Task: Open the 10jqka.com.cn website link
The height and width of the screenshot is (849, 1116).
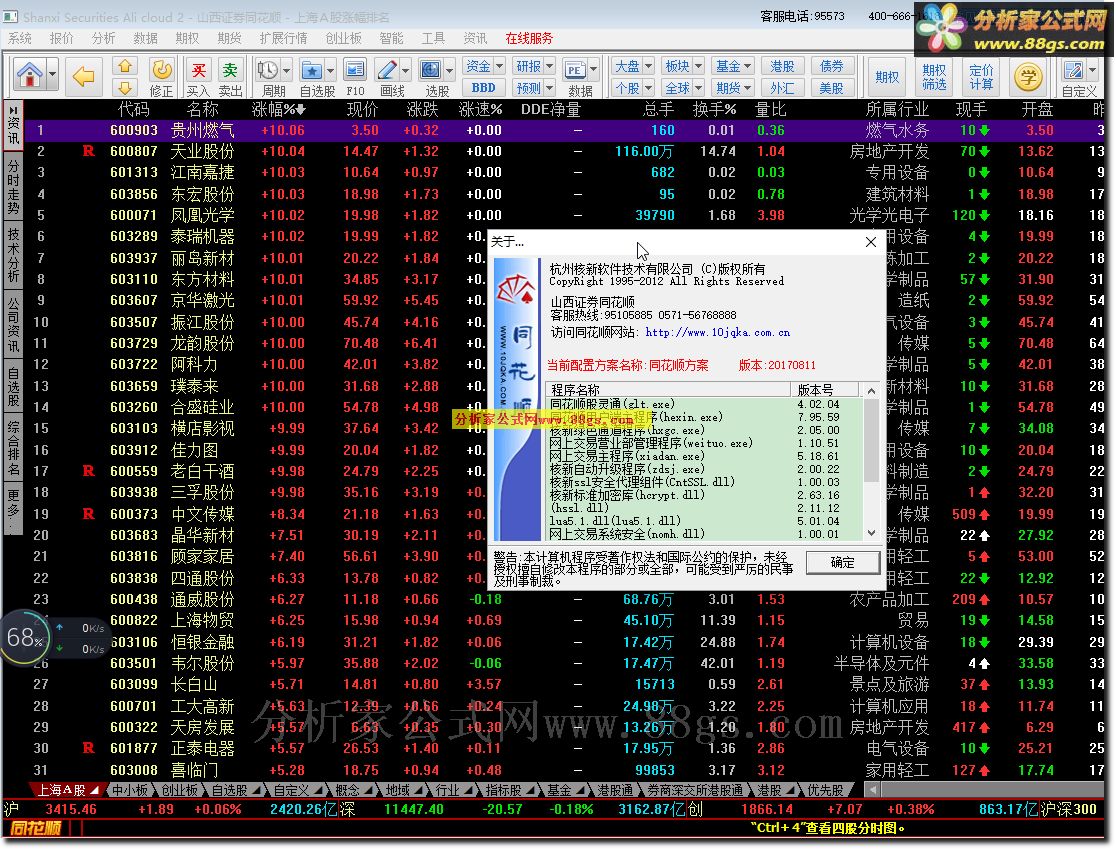Action: tap(717, 332)
